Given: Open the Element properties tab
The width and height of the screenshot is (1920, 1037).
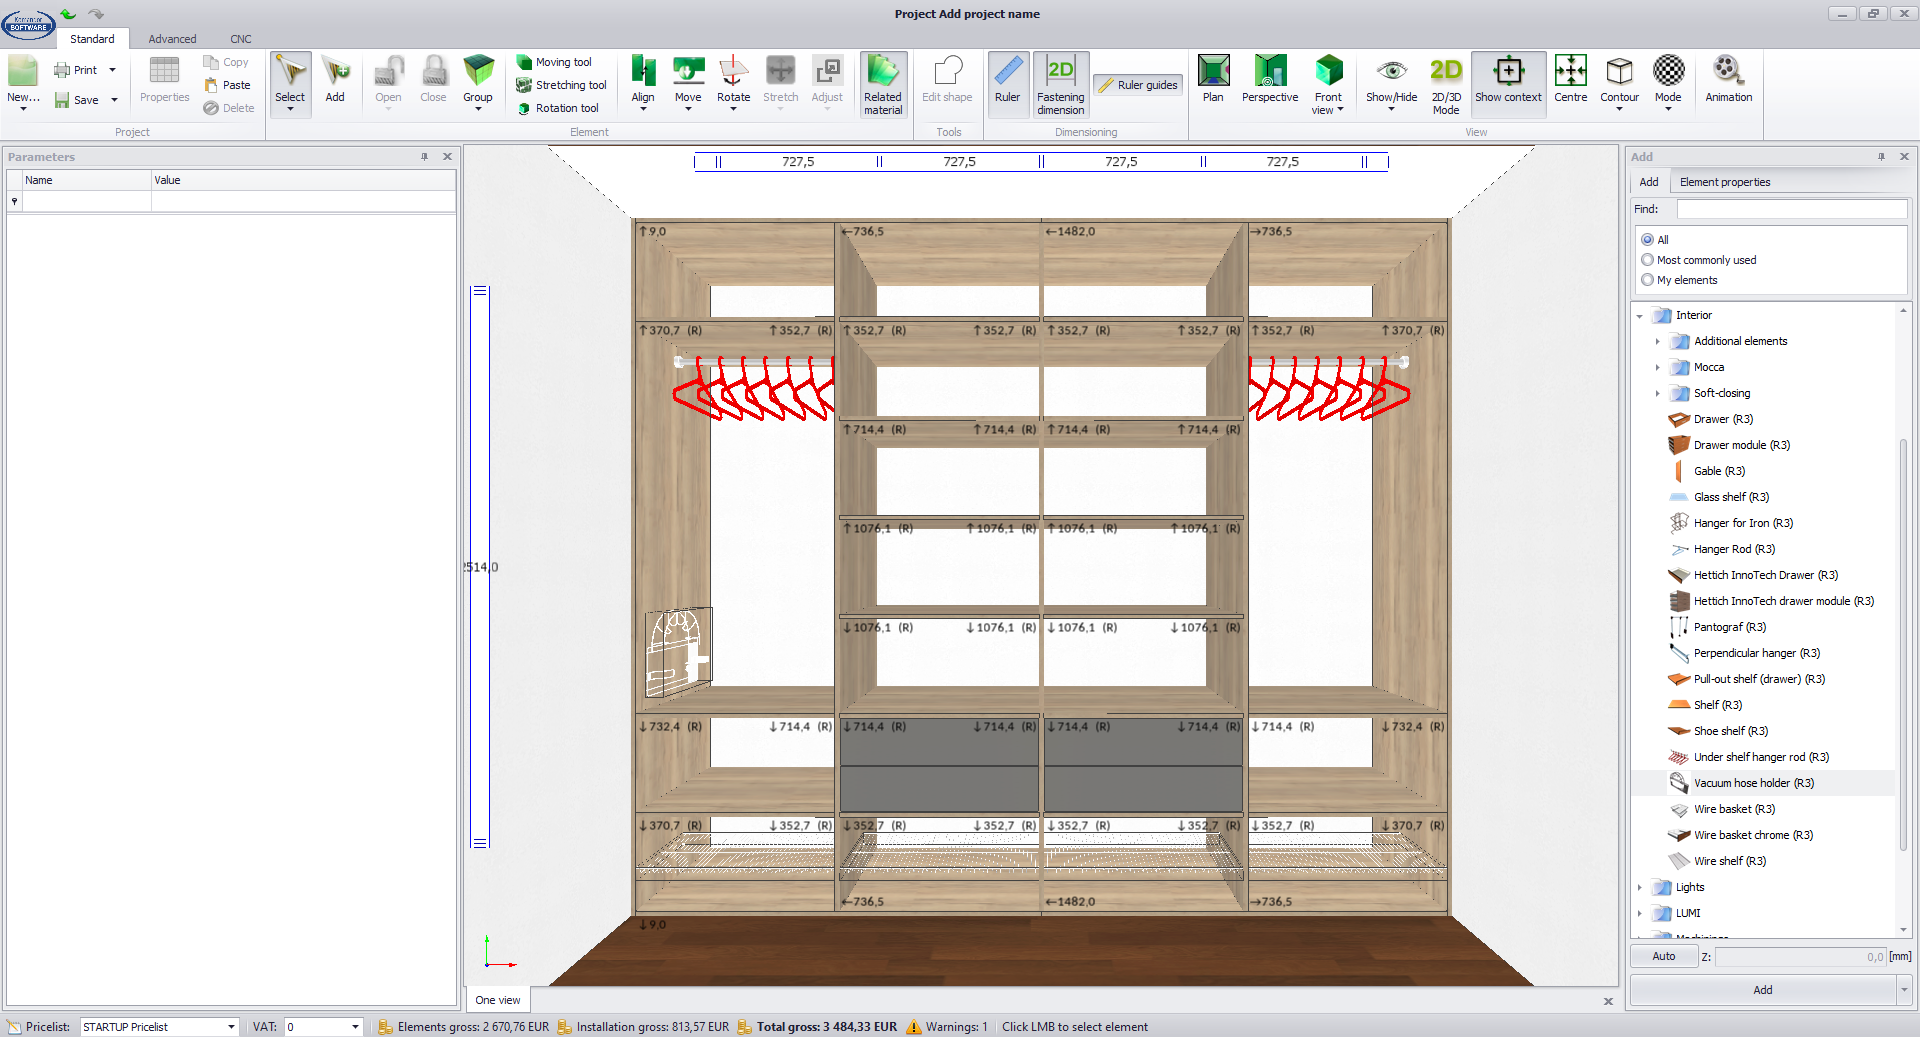Looking at the screenshot, I should point(1724,182).
